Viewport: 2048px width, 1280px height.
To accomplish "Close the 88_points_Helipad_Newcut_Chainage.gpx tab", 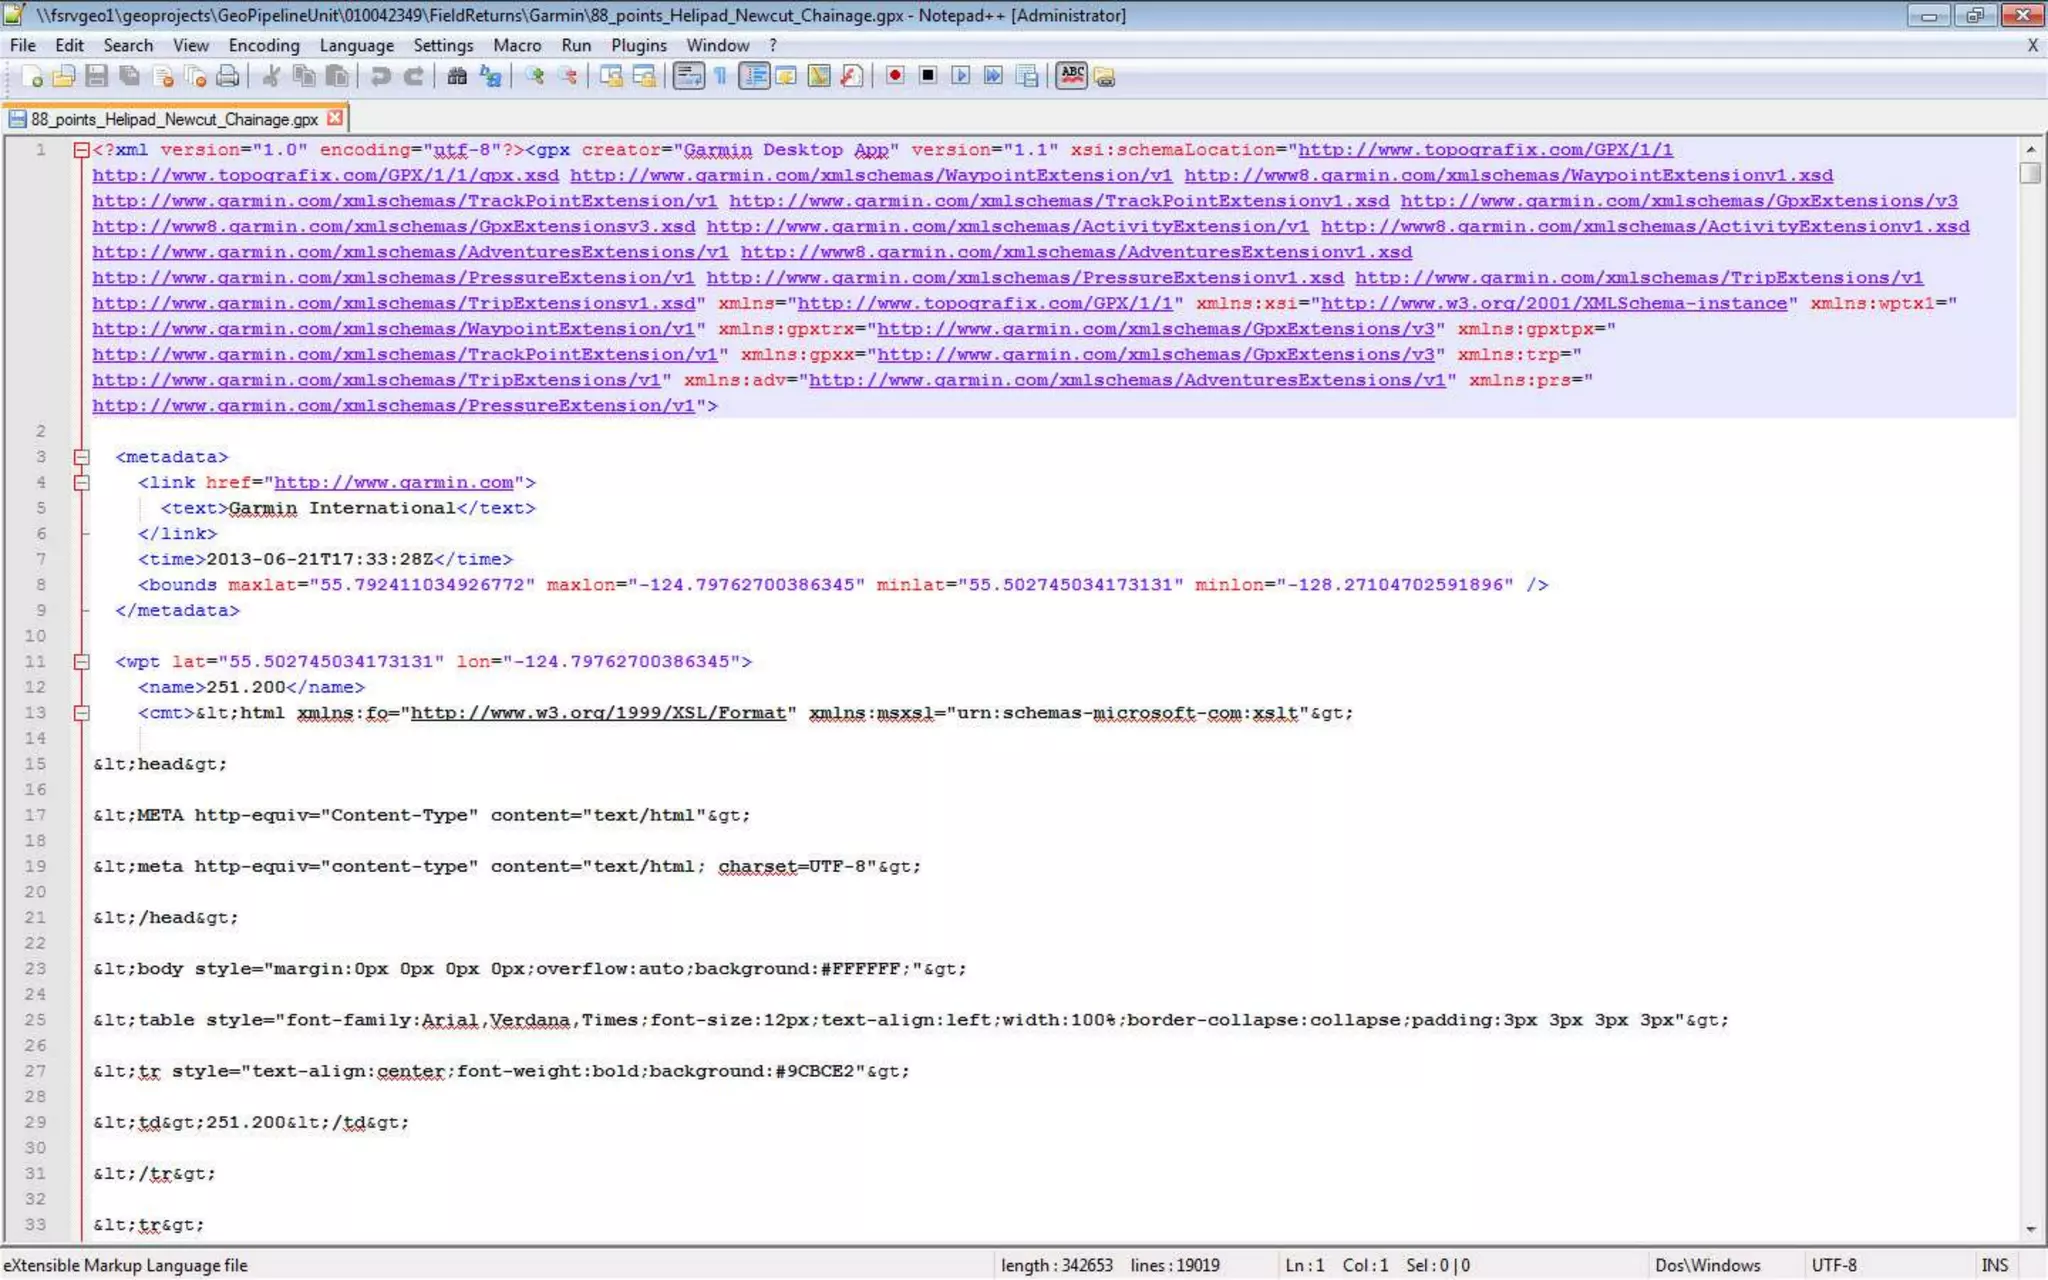I will [x=336, y=118].
